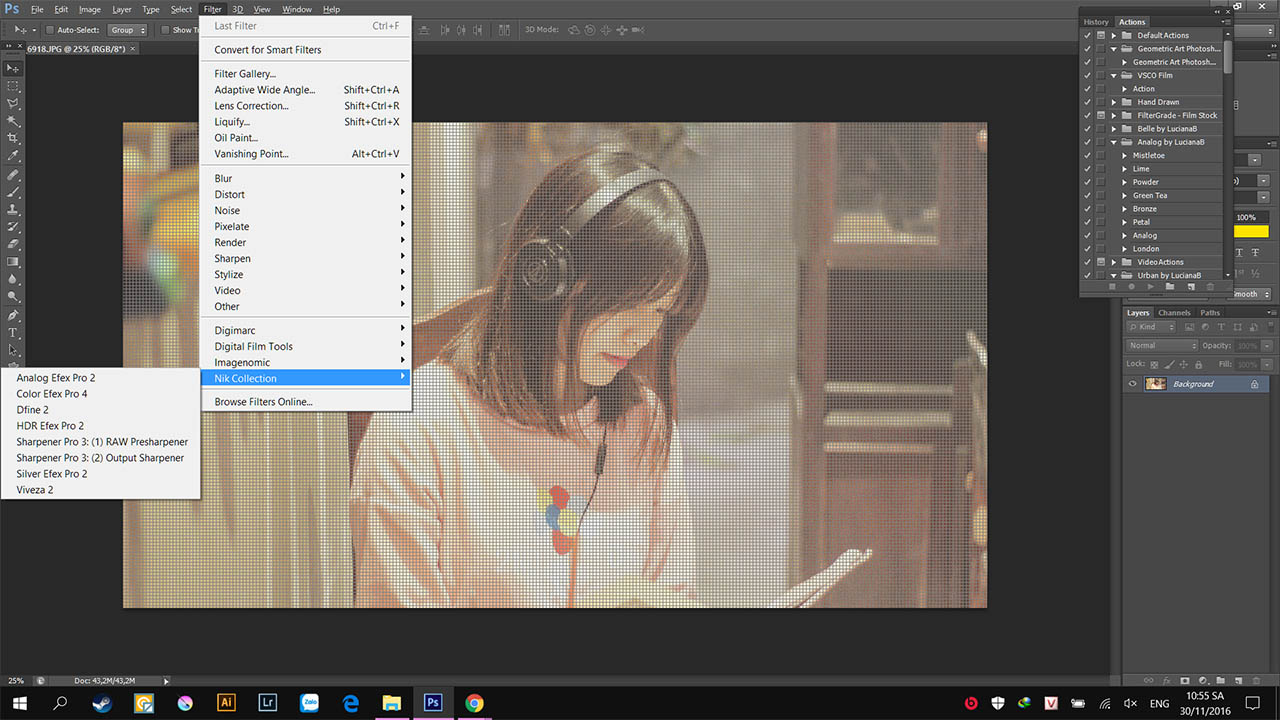1280x720 pixels.
Task: Select the Eyedropper tool
Action: pos(13,156)
